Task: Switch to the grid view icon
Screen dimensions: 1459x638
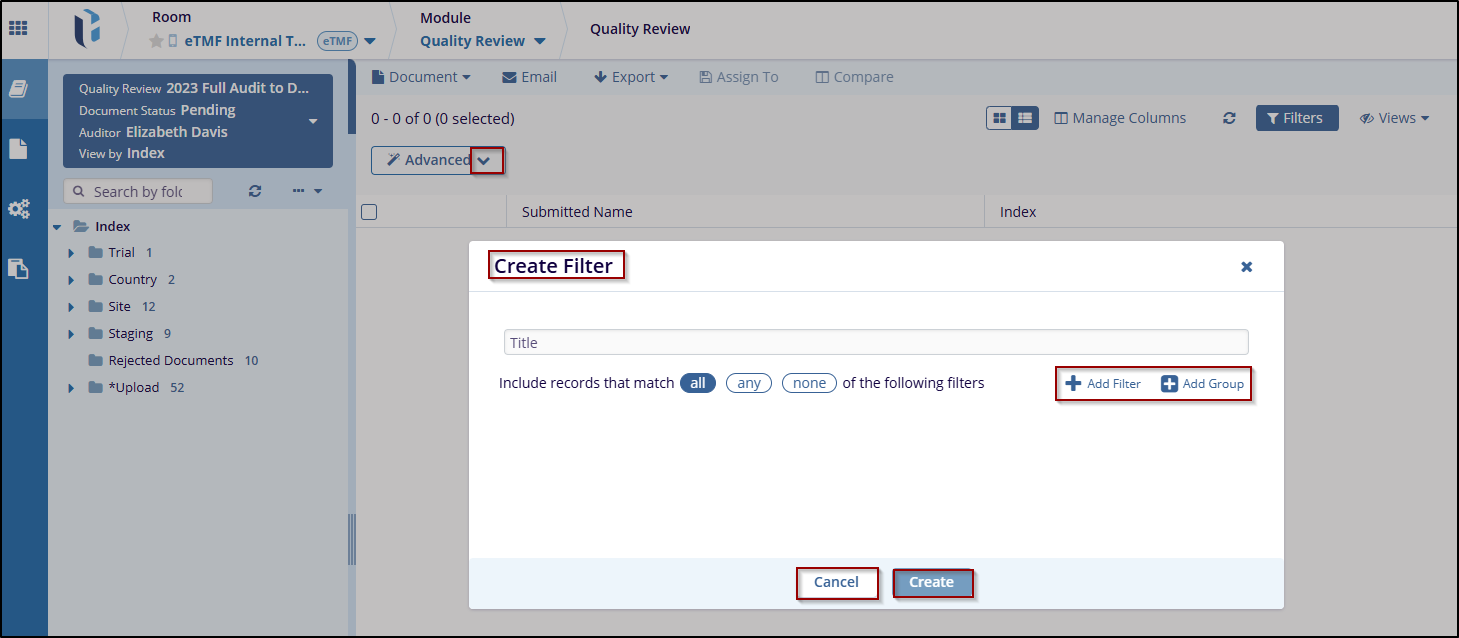Action: (x=999, y=118)
